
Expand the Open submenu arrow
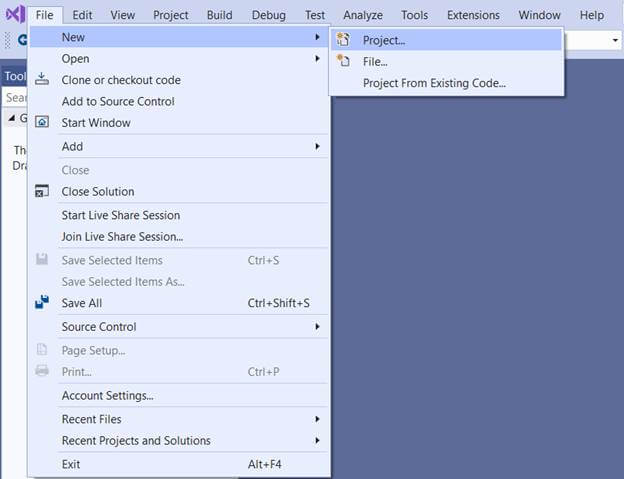[317, 58]
